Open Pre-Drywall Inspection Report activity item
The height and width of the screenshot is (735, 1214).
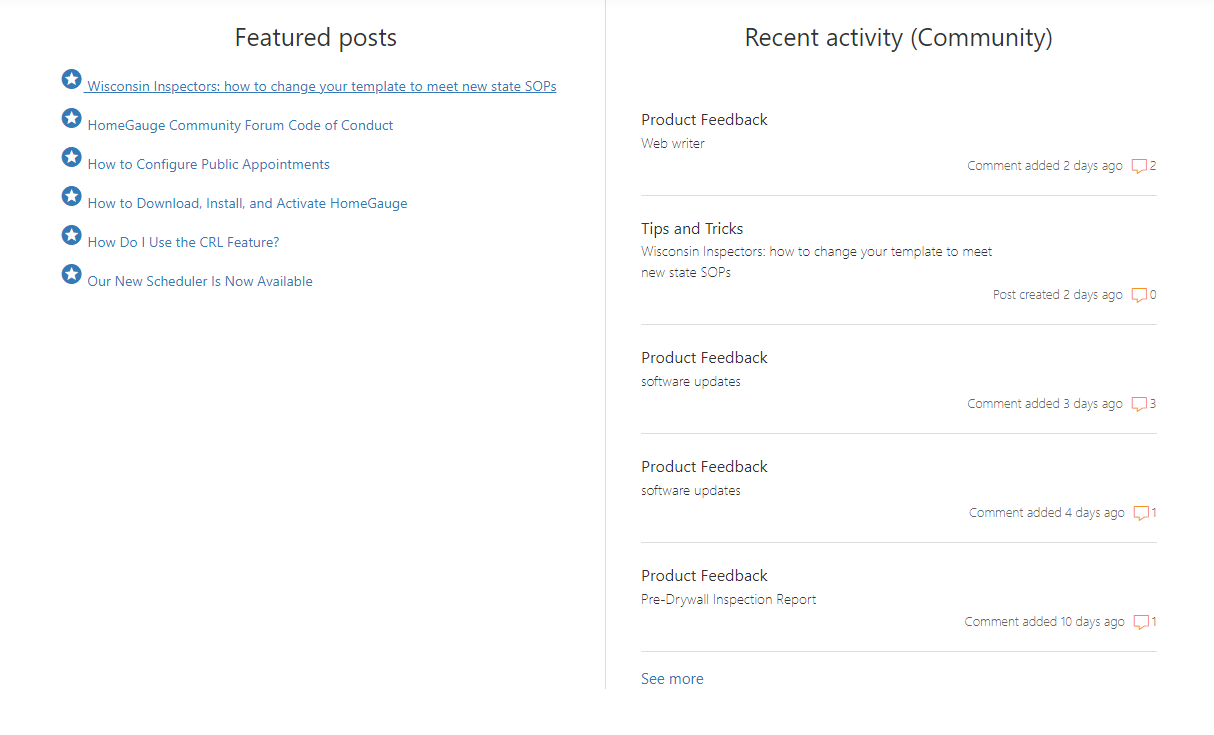pos(728,600)
